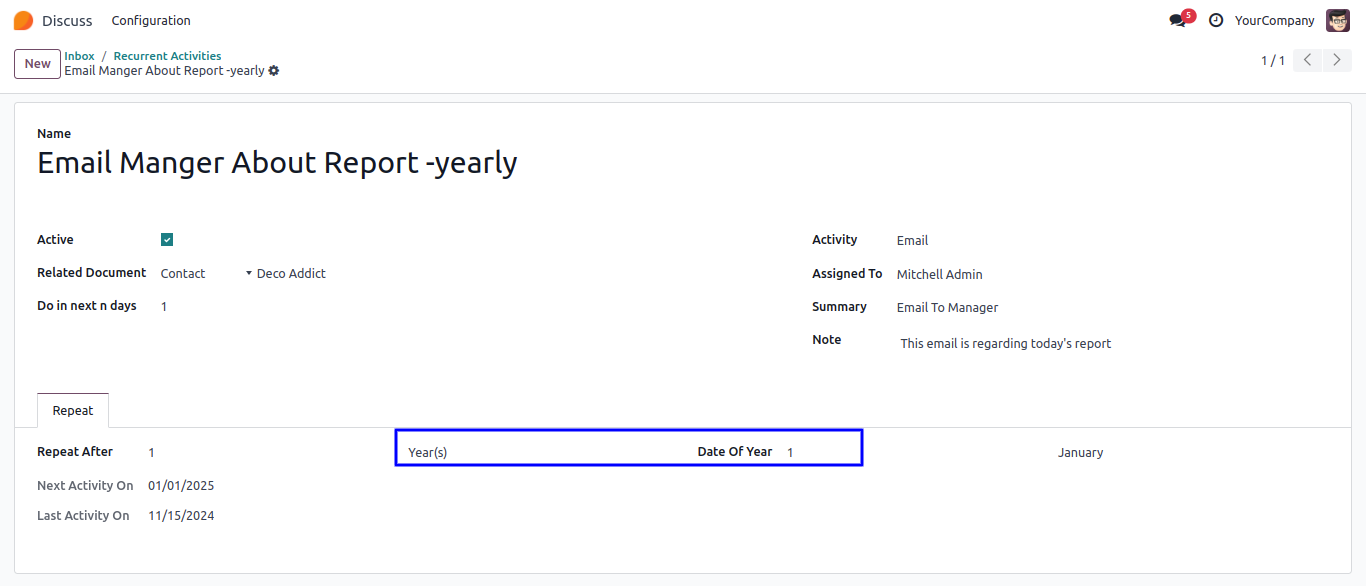Image resolution: width=1366 pixels, height=586 pixels.
Task: Open Recurrent Activities breadcrumb link
Action: pos(167,56)
